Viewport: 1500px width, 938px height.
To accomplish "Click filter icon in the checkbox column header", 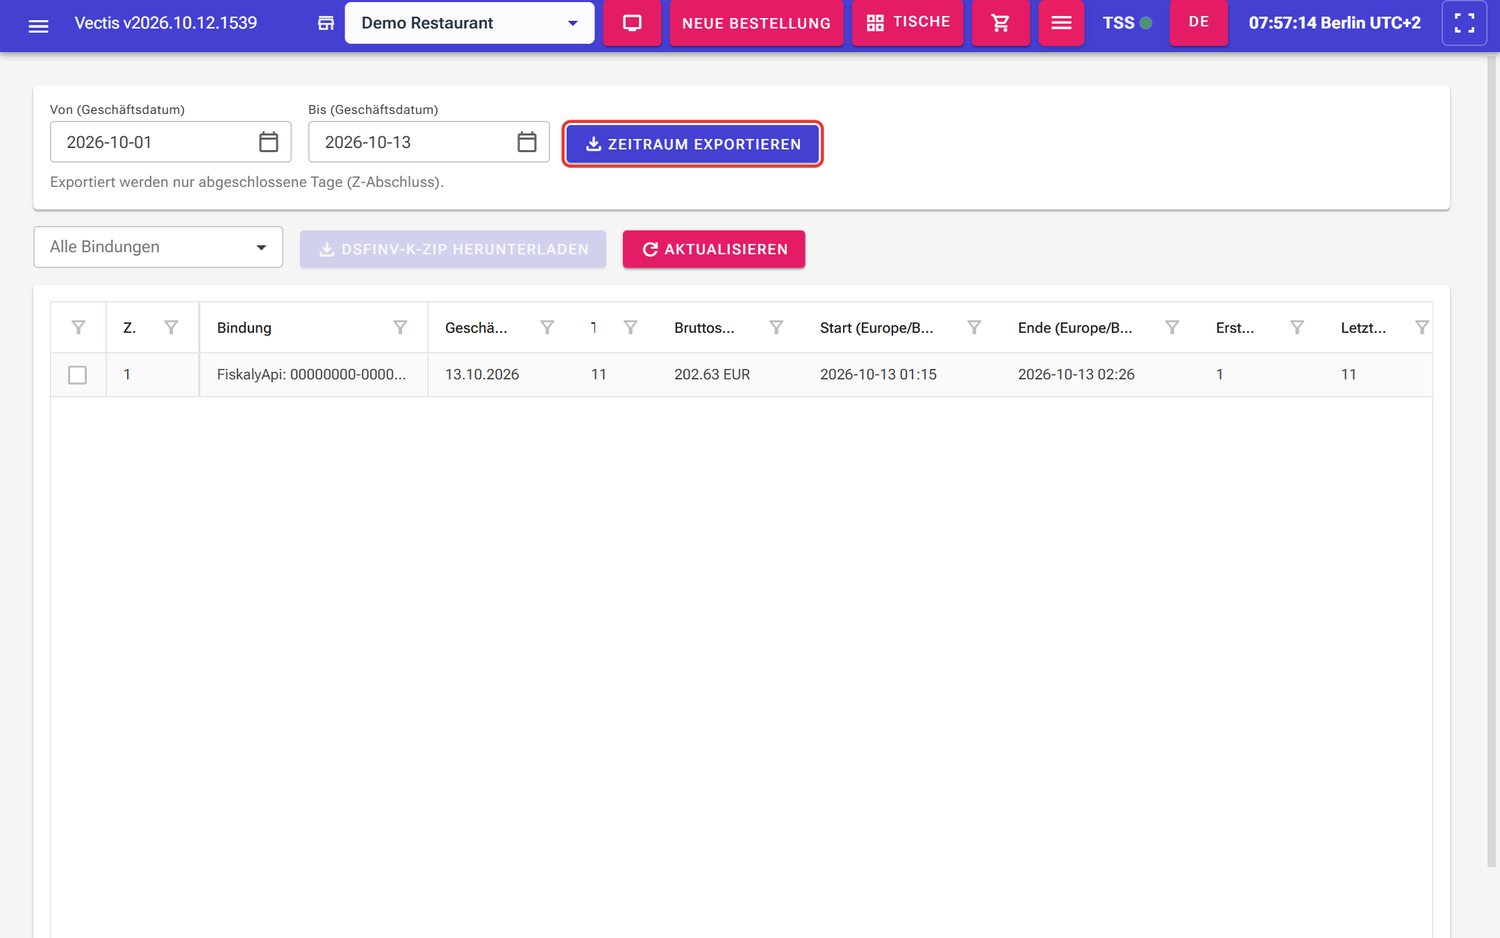I will tap(78, 327).
